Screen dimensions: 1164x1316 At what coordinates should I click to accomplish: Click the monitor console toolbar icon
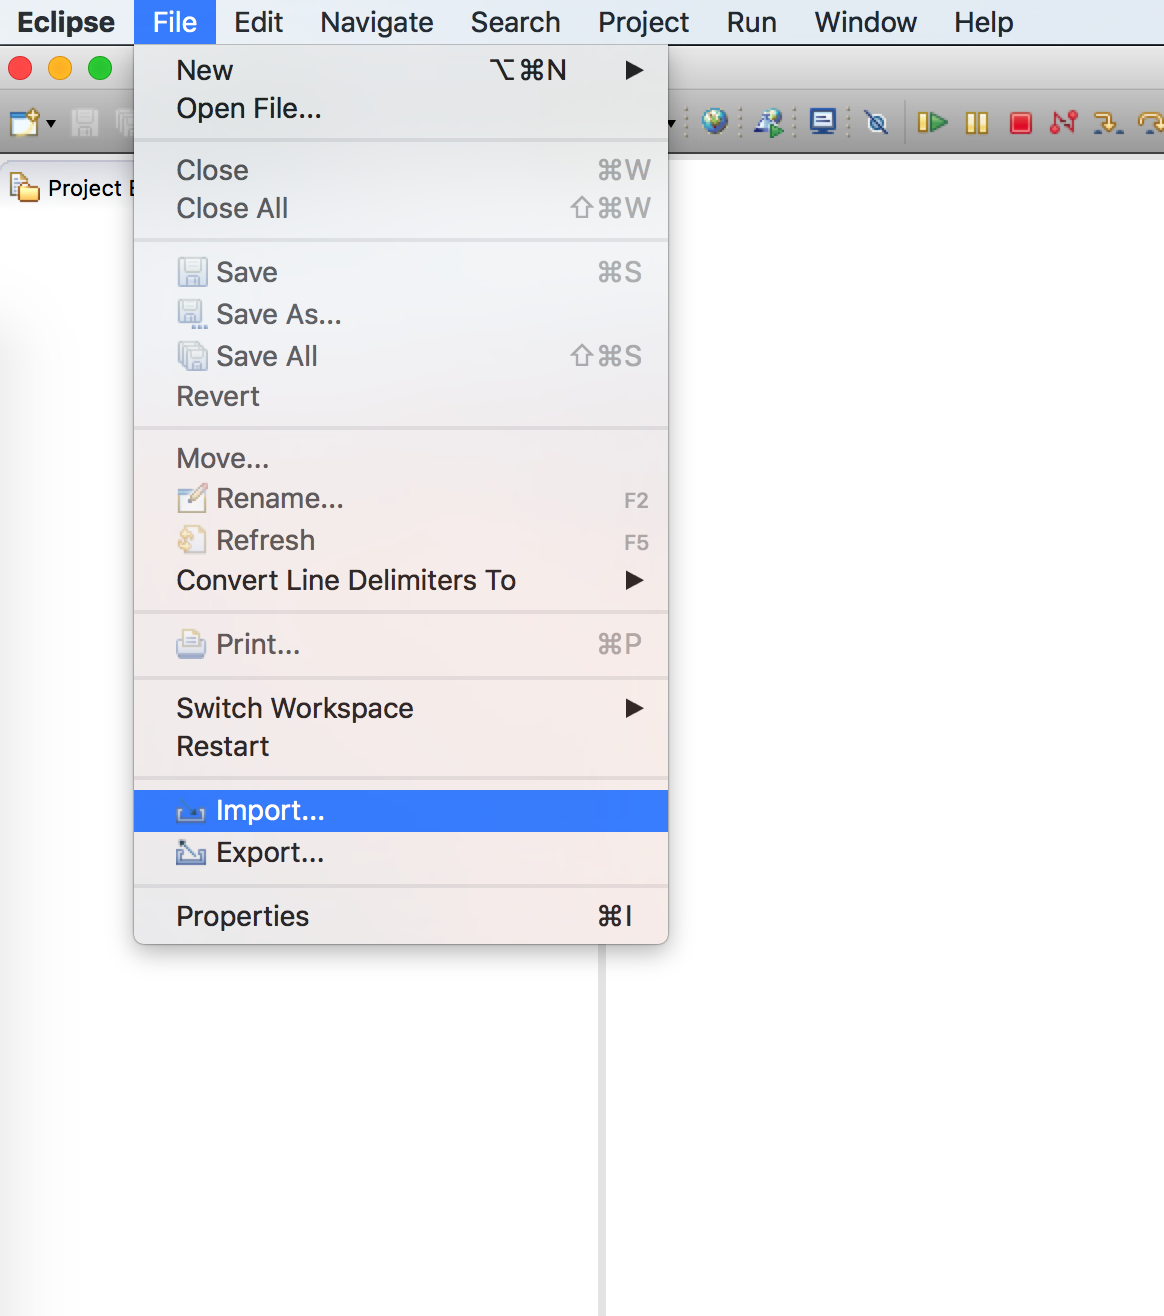pyautogui.click(x=823, y=122)
